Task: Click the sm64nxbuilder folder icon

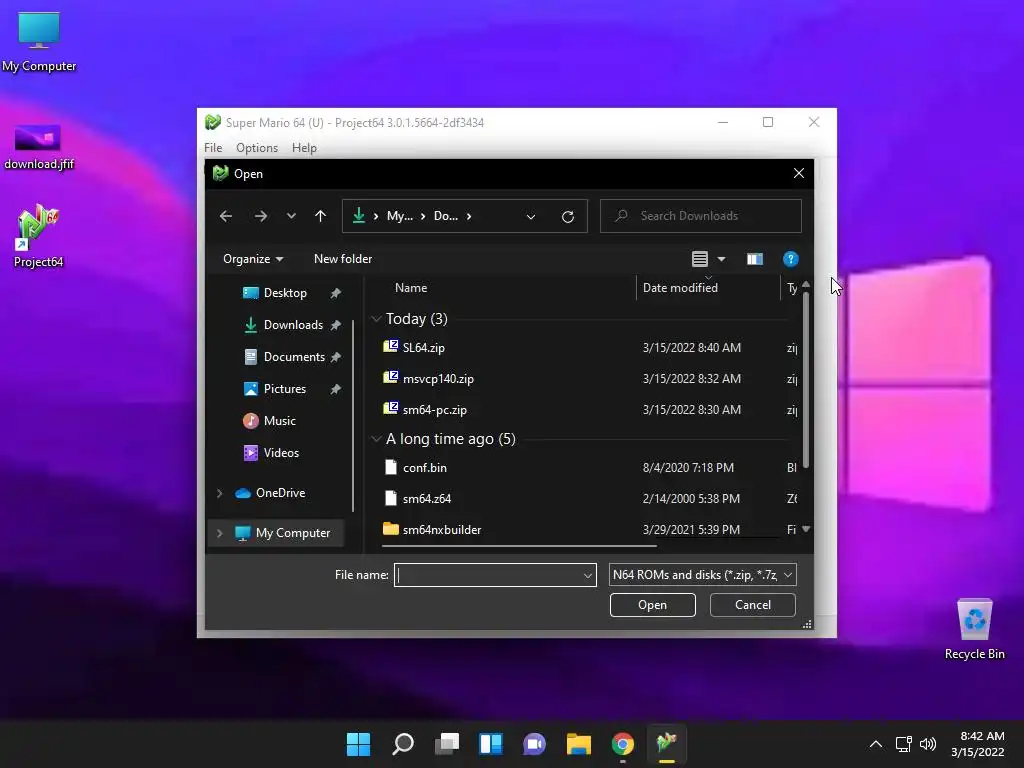Action: coord(391,529)
